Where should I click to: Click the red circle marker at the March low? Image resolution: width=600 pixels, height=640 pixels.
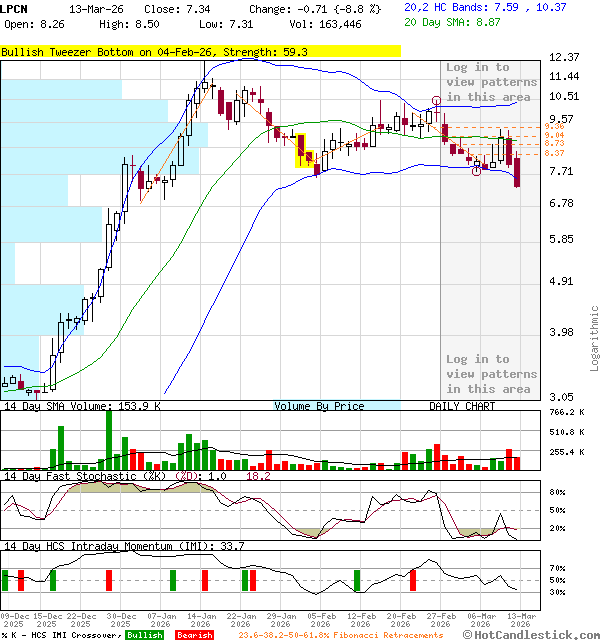(477, 170)
